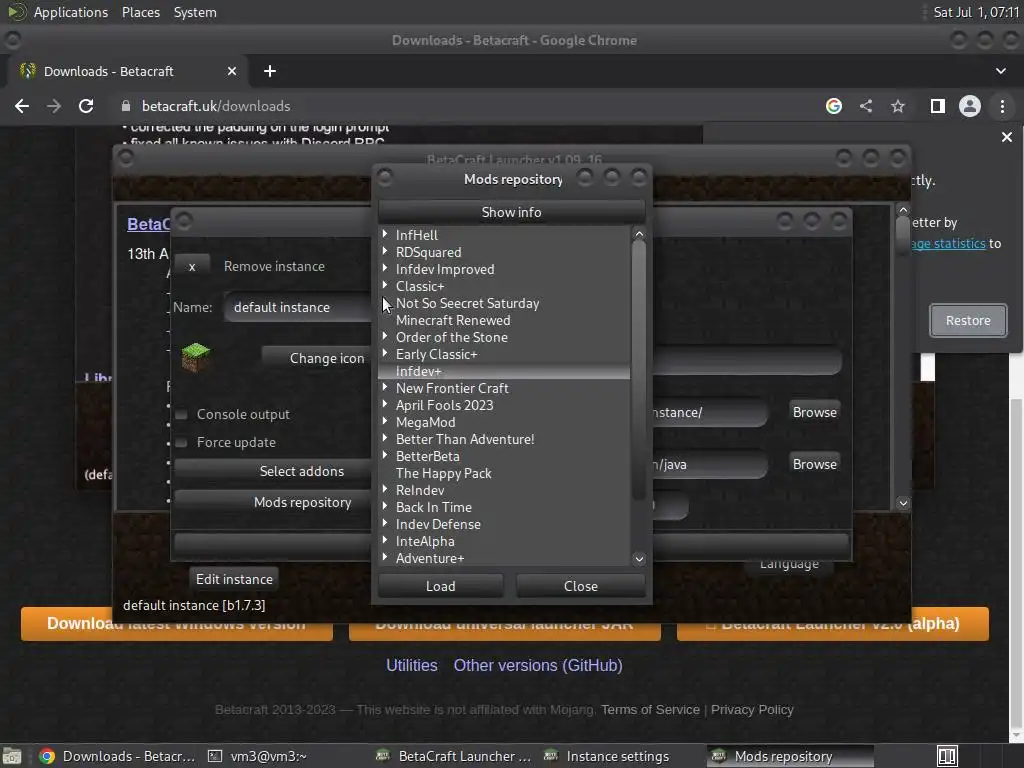Image resolution: width=1024 pixels, height=768 pixels.
Task: Click the instance Name input field
Action: (x=298, y=307)
